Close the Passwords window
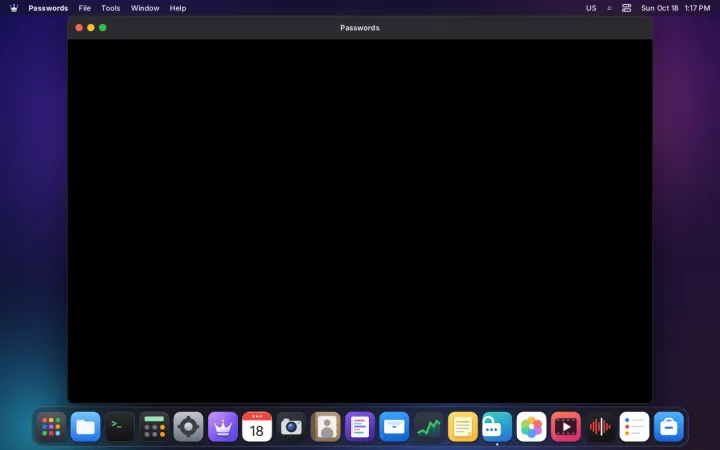This screenshot has width=720, height=450. tap(79, 28)
